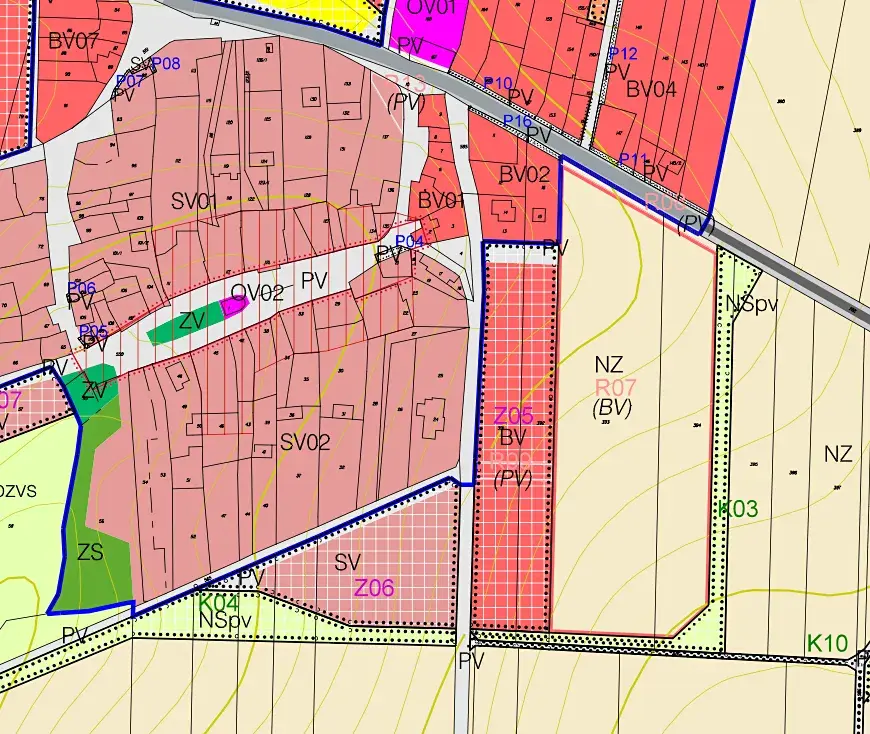870x734 pixels.
Task: Click the pink Z06 label
Action: tap(374, 588)
